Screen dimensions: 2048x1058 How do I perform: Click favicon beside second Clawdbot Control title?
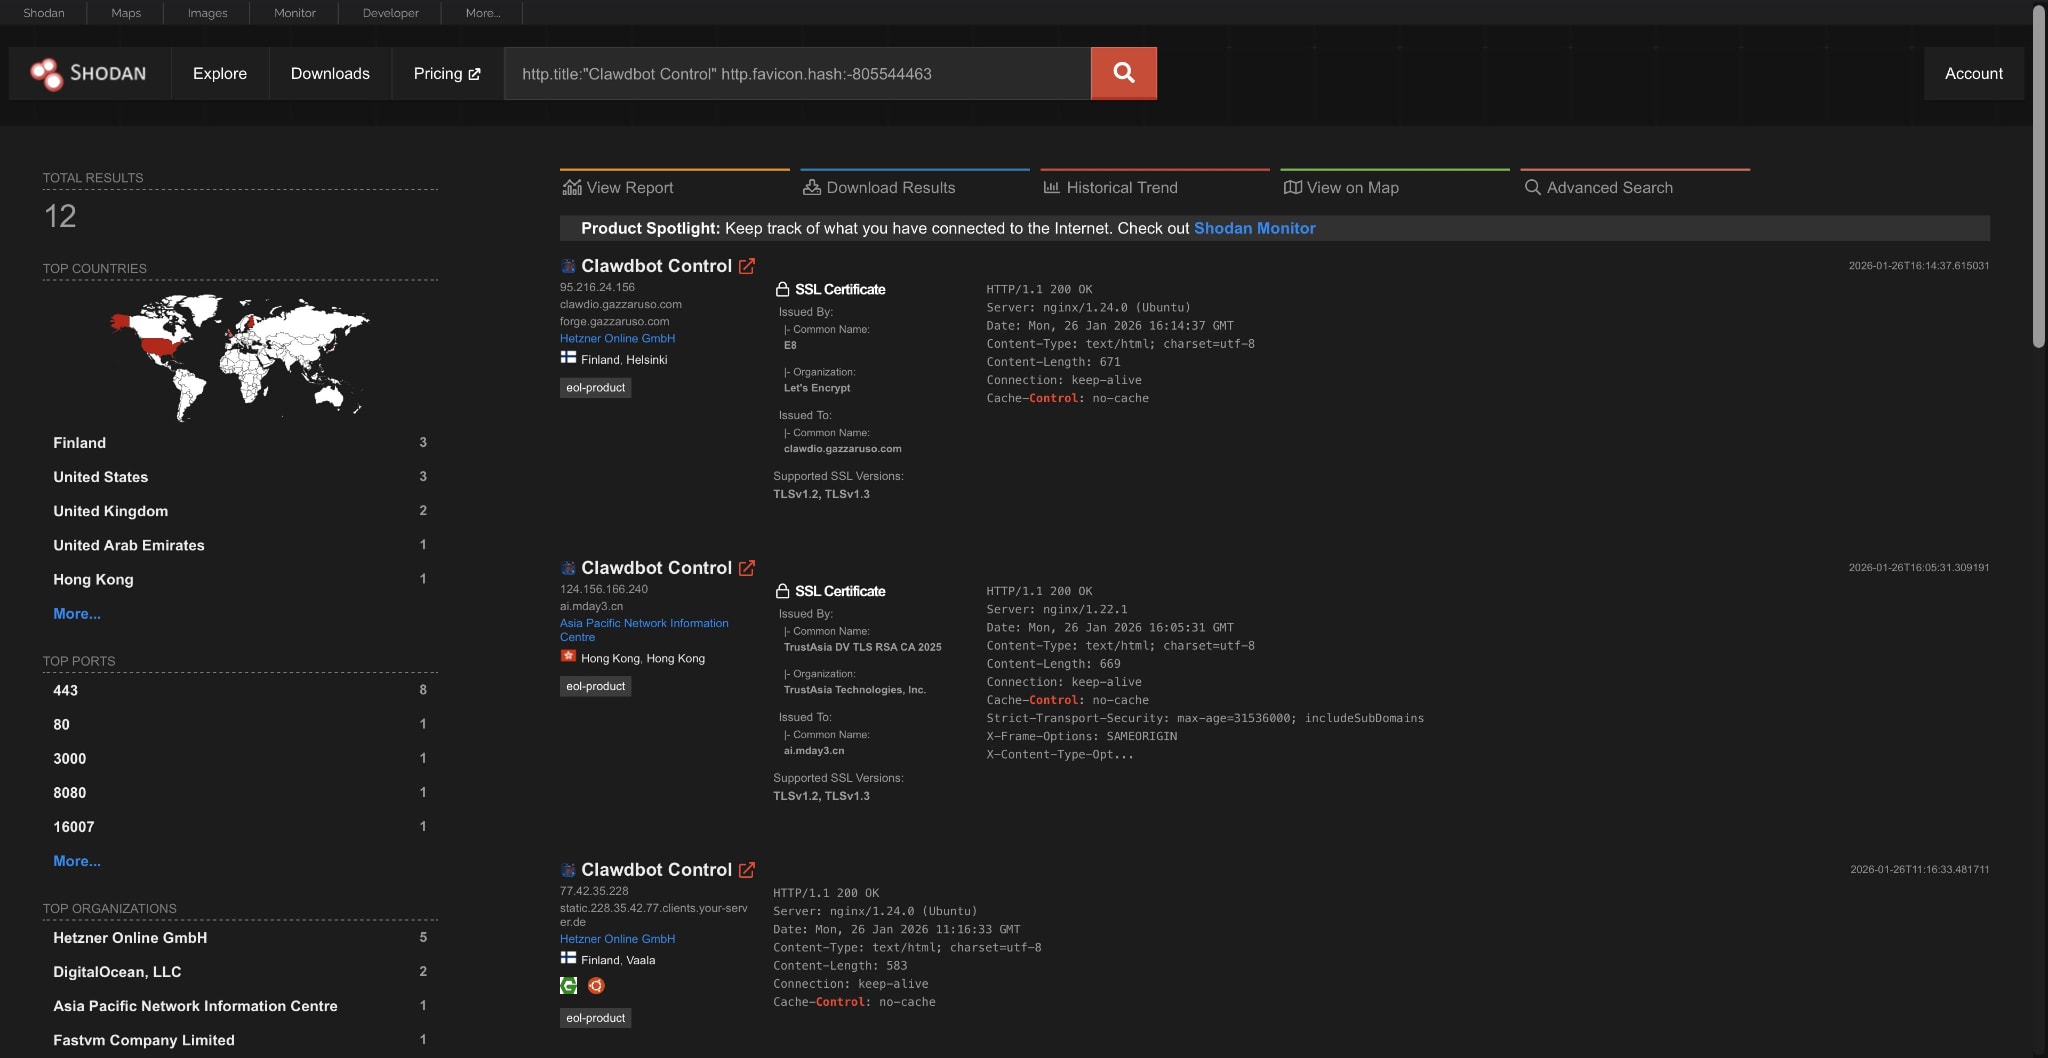point(568,568)
